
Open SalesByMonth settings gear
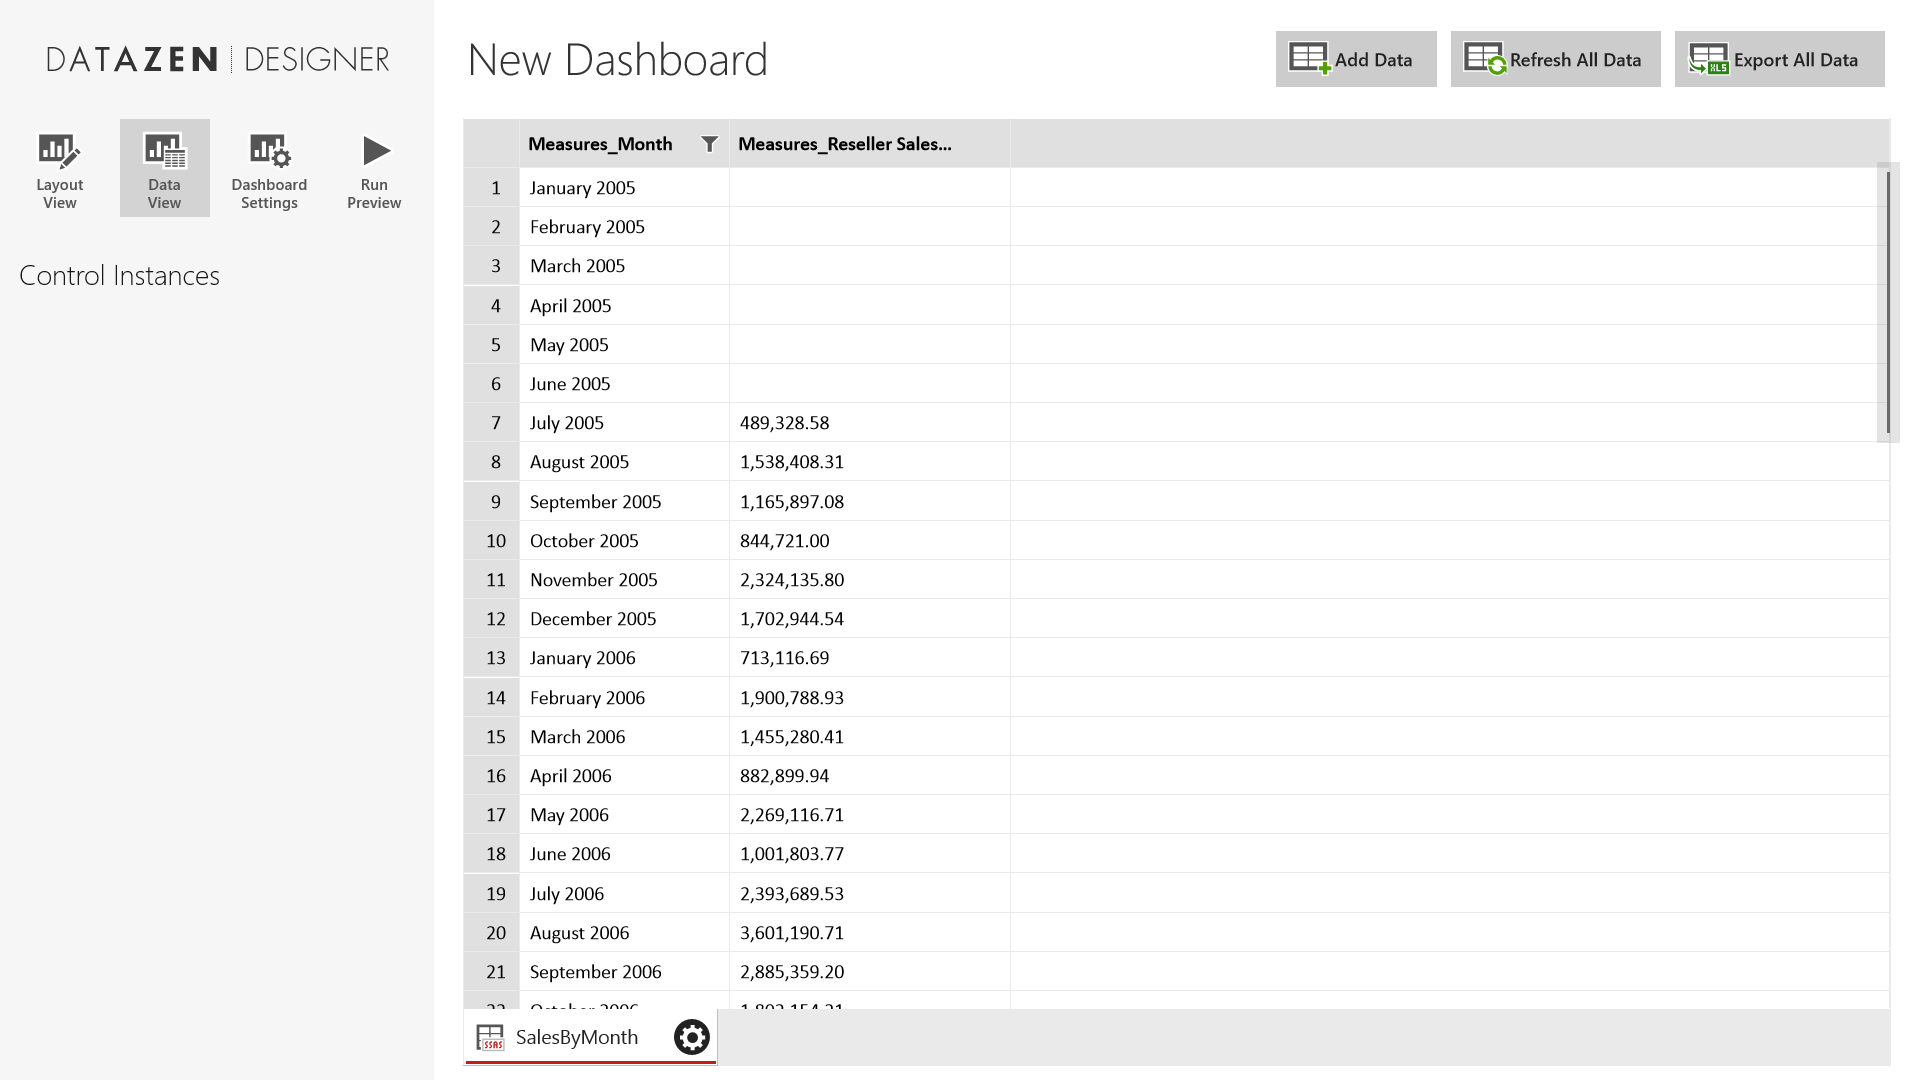pyautogui.click(x=691, y=1037)
